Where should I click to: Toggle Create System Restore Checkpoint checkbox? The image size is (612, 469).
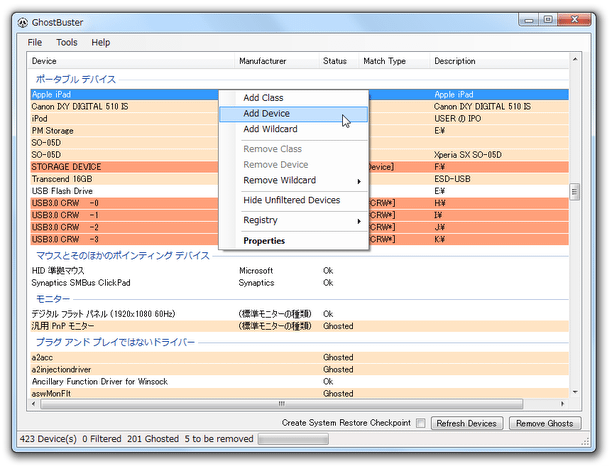click(x=420, y=423)
